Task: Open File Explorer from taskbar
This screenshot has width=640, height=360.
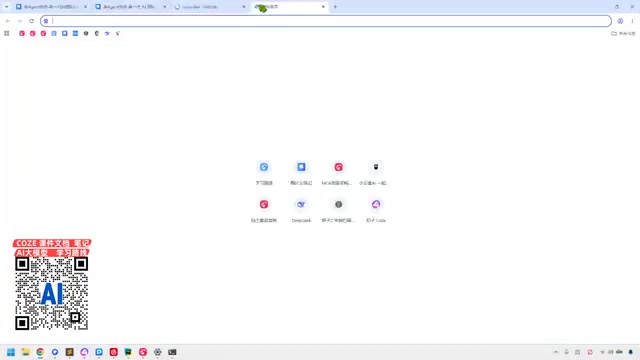Action: click(26, 352)
